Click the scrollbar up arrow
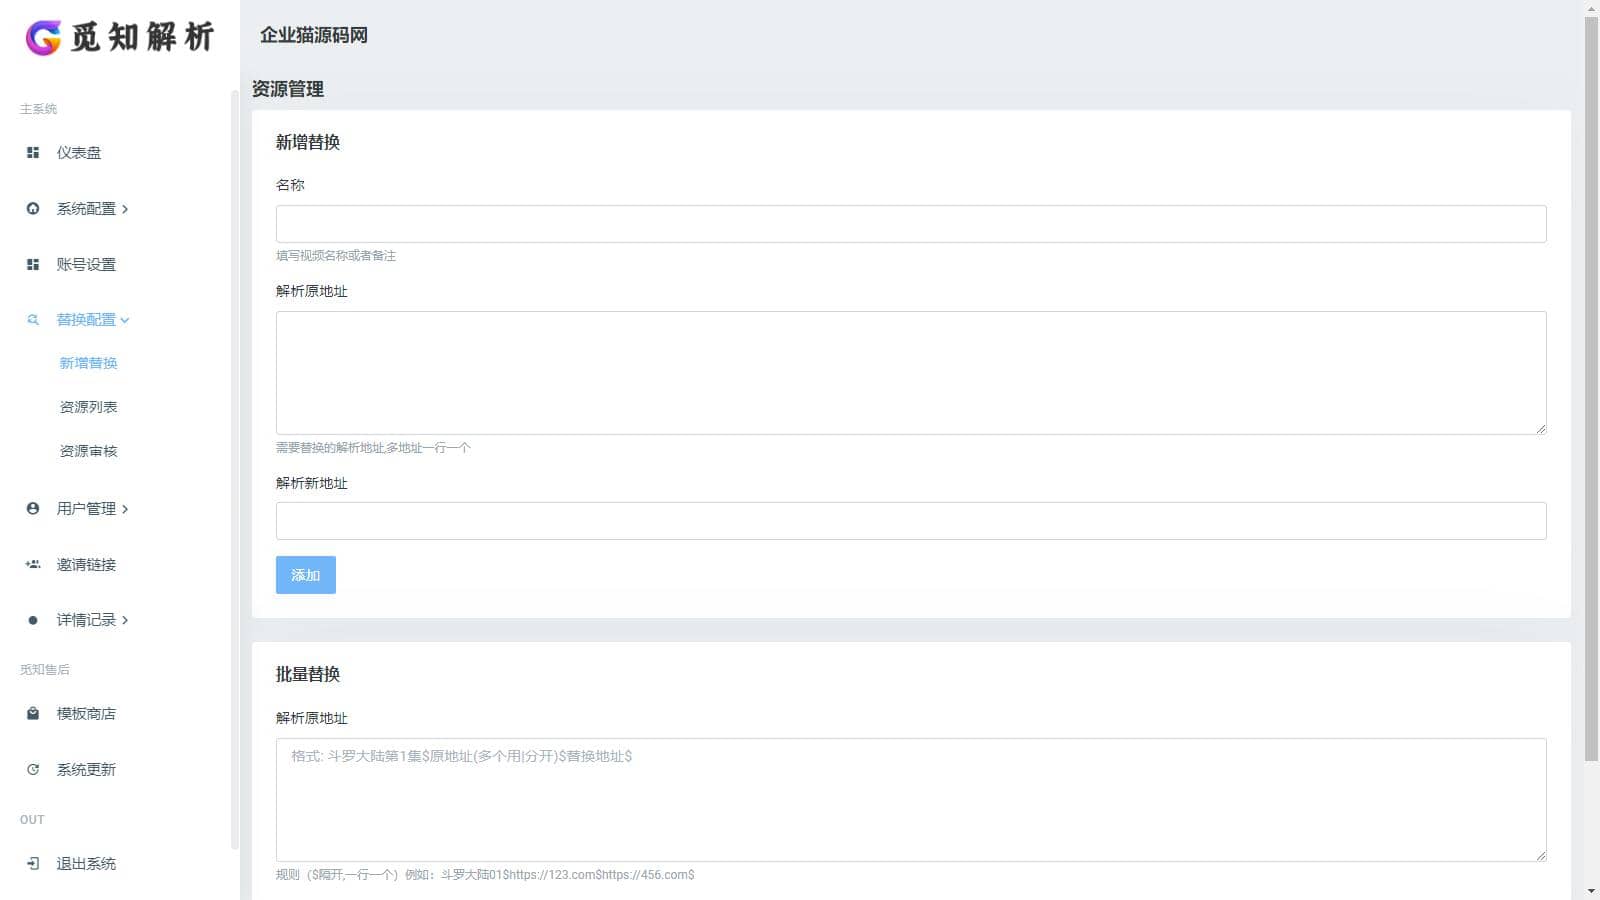This screenshot has width=1600, height=900. coord(1592,8)
